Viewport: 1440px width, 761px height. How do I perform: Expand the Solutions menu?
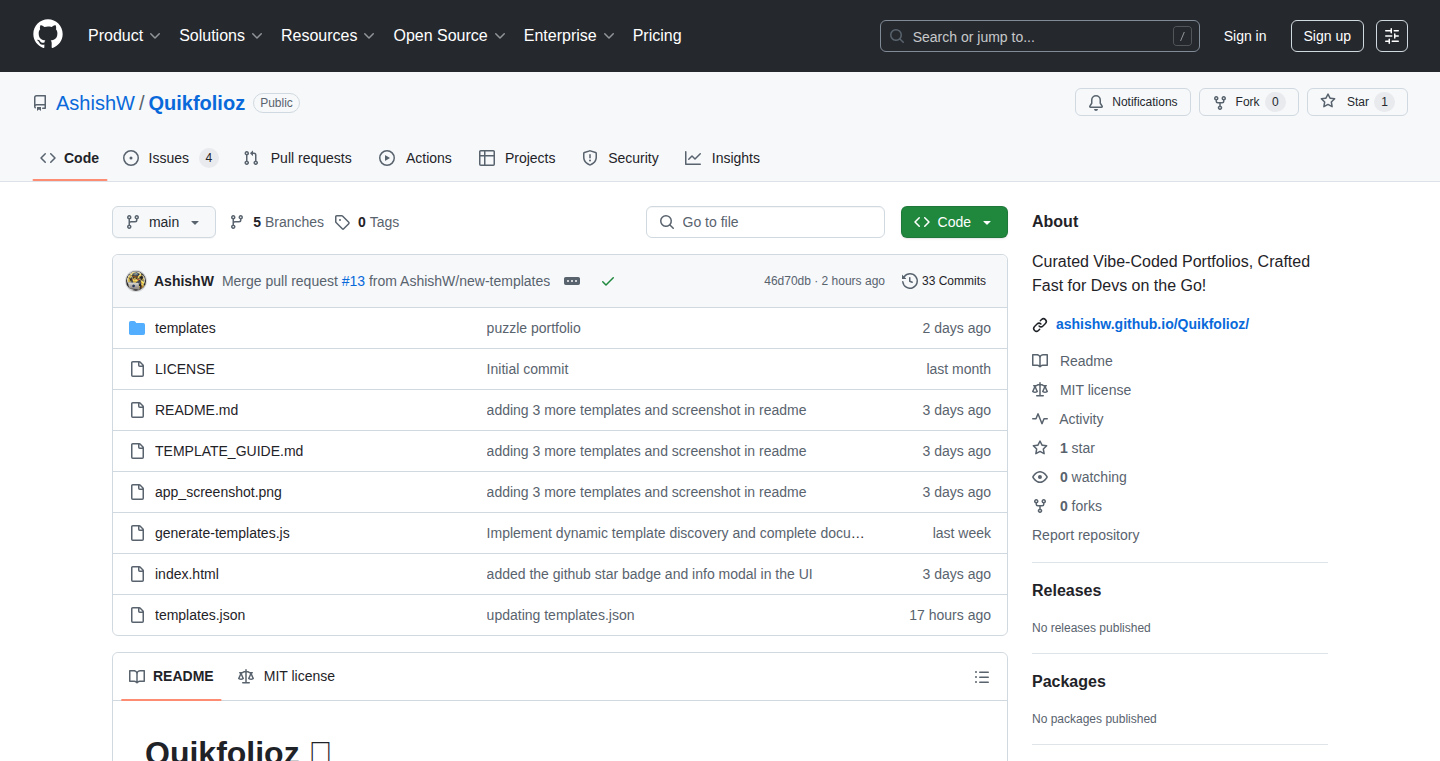click(221, 35)
